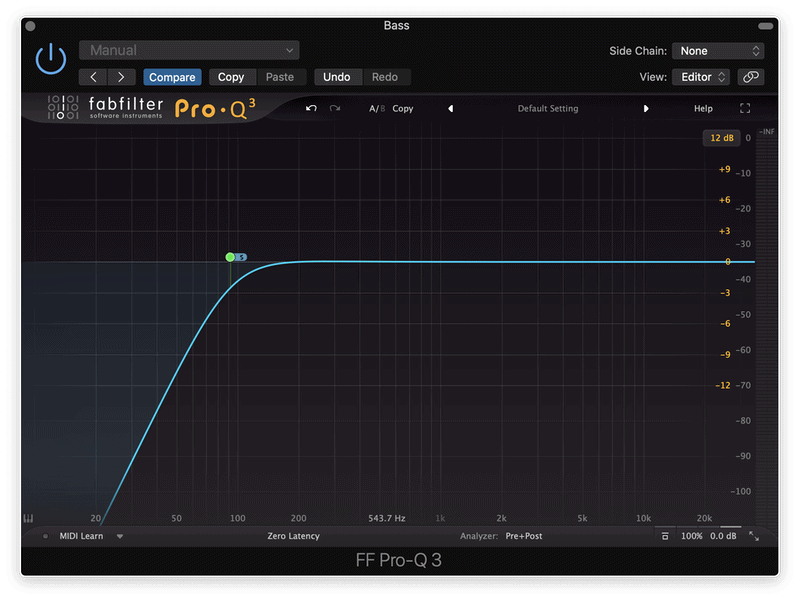800x600 pixels.
Task: Click the link chain icon
Action: (751, 77)
